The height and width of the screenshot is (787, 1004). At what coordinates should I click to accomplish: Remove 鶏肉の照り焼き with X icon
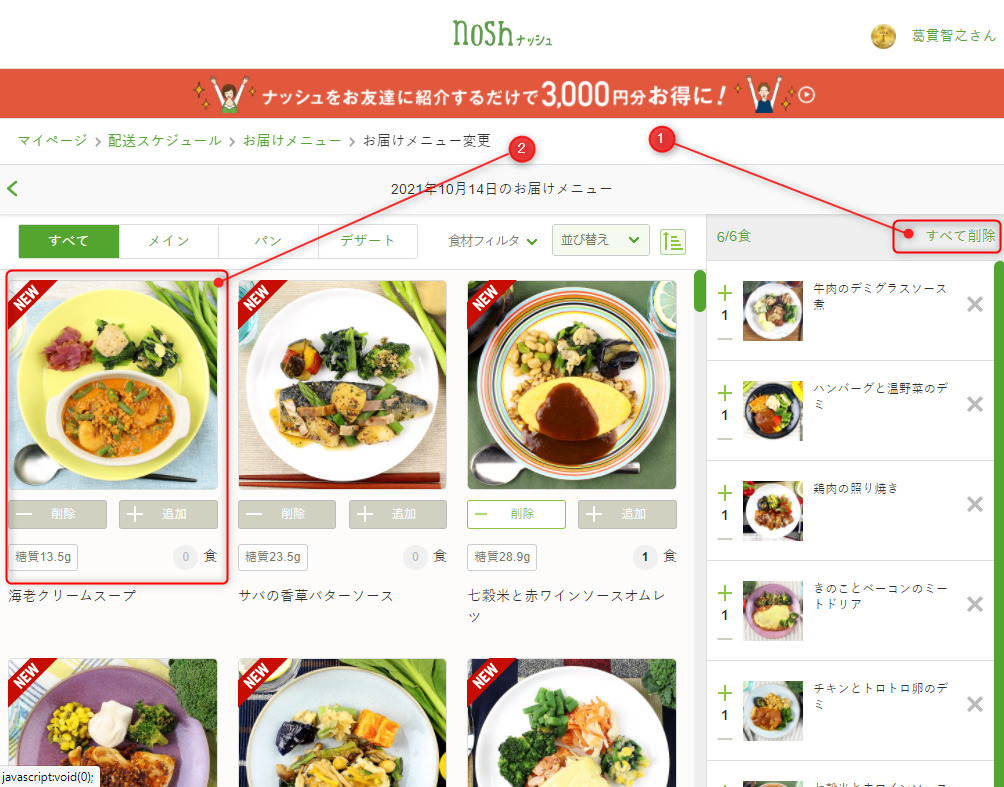(975, 504)
